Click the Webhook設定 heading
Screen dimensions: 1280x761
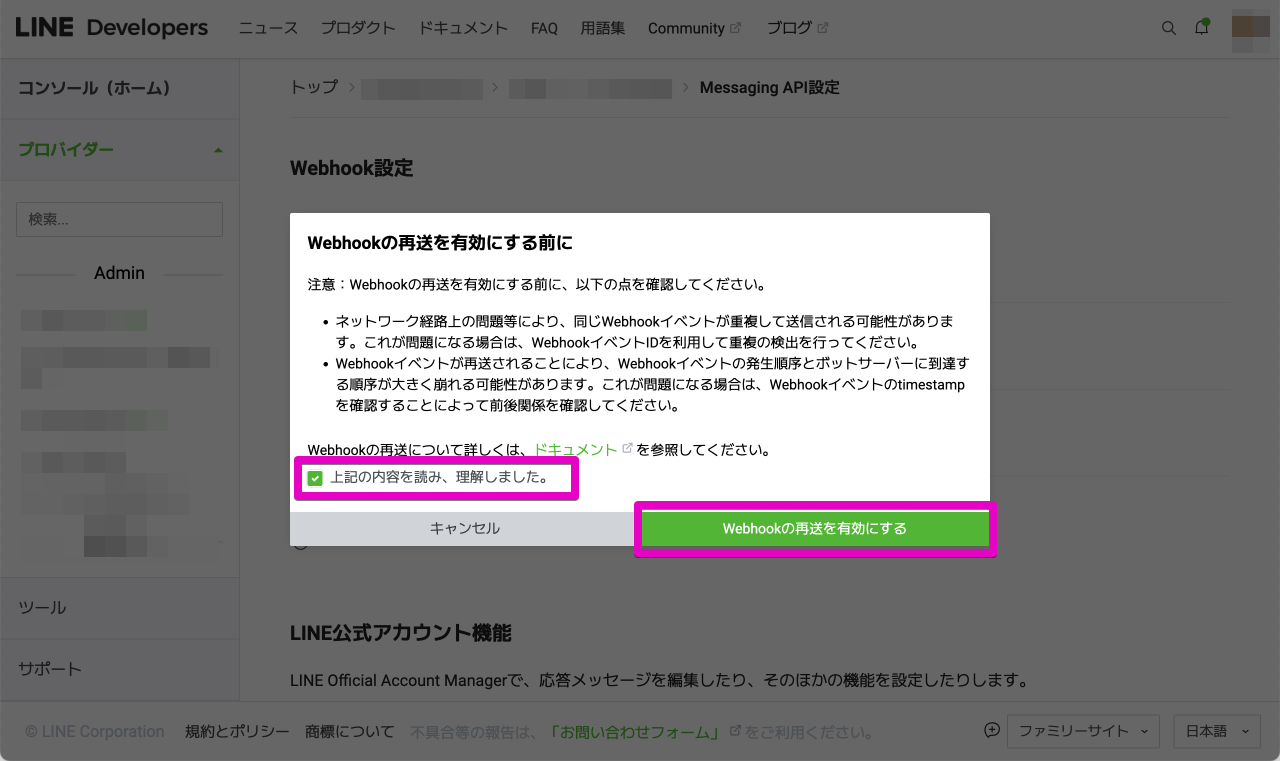[x=351, y=168]
